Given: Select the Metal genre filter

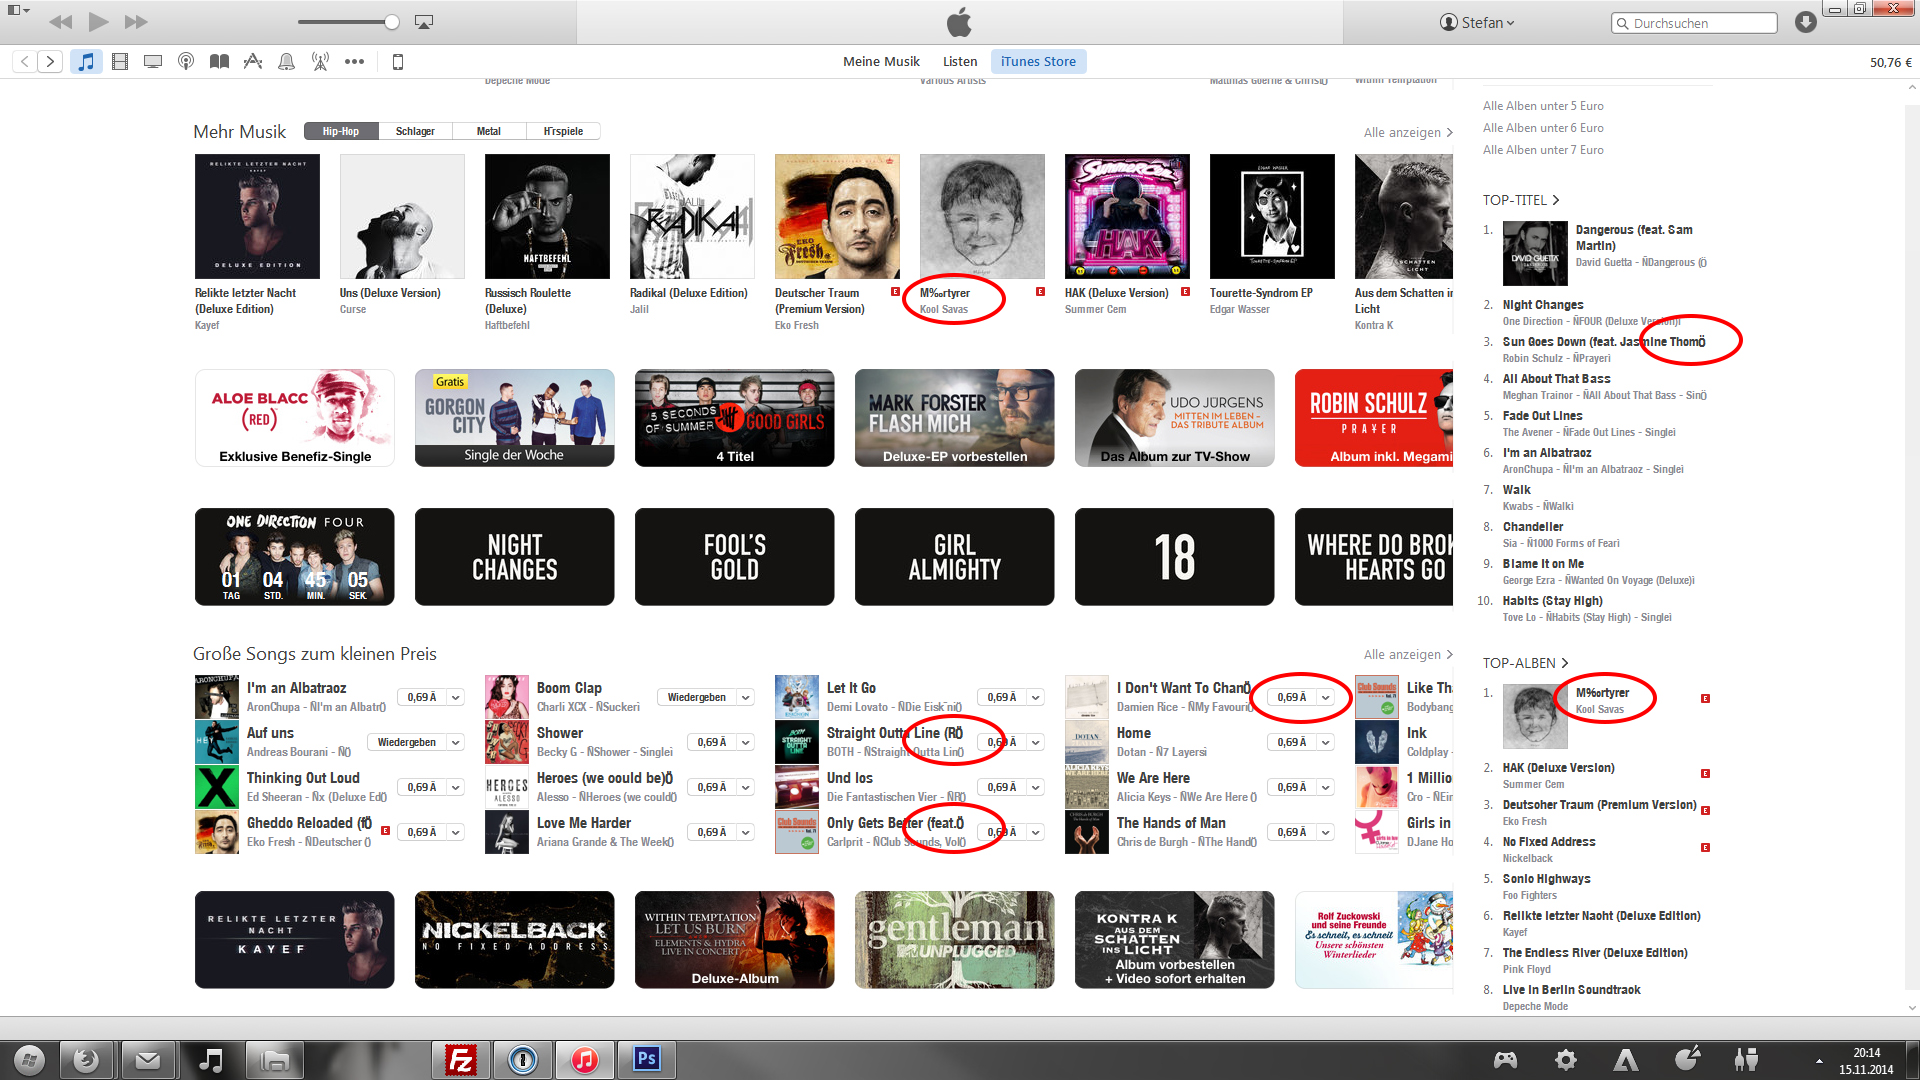Looking at the screenshot, I should tap(488, 131).
